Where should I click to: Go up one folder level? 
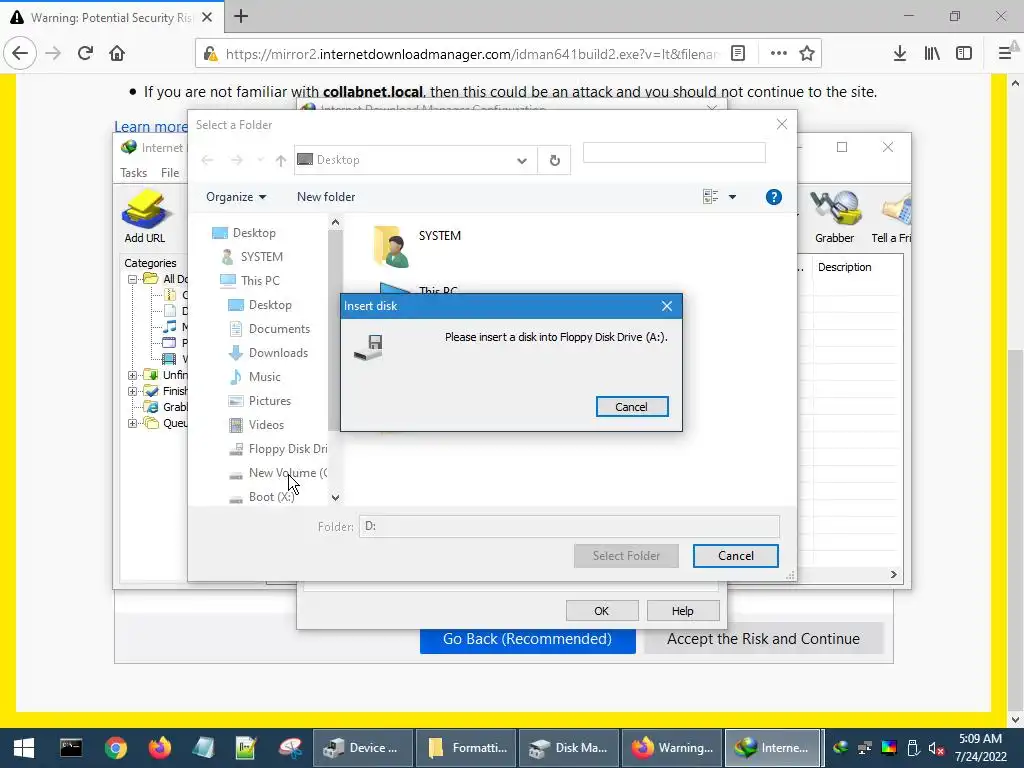(281, 160)
